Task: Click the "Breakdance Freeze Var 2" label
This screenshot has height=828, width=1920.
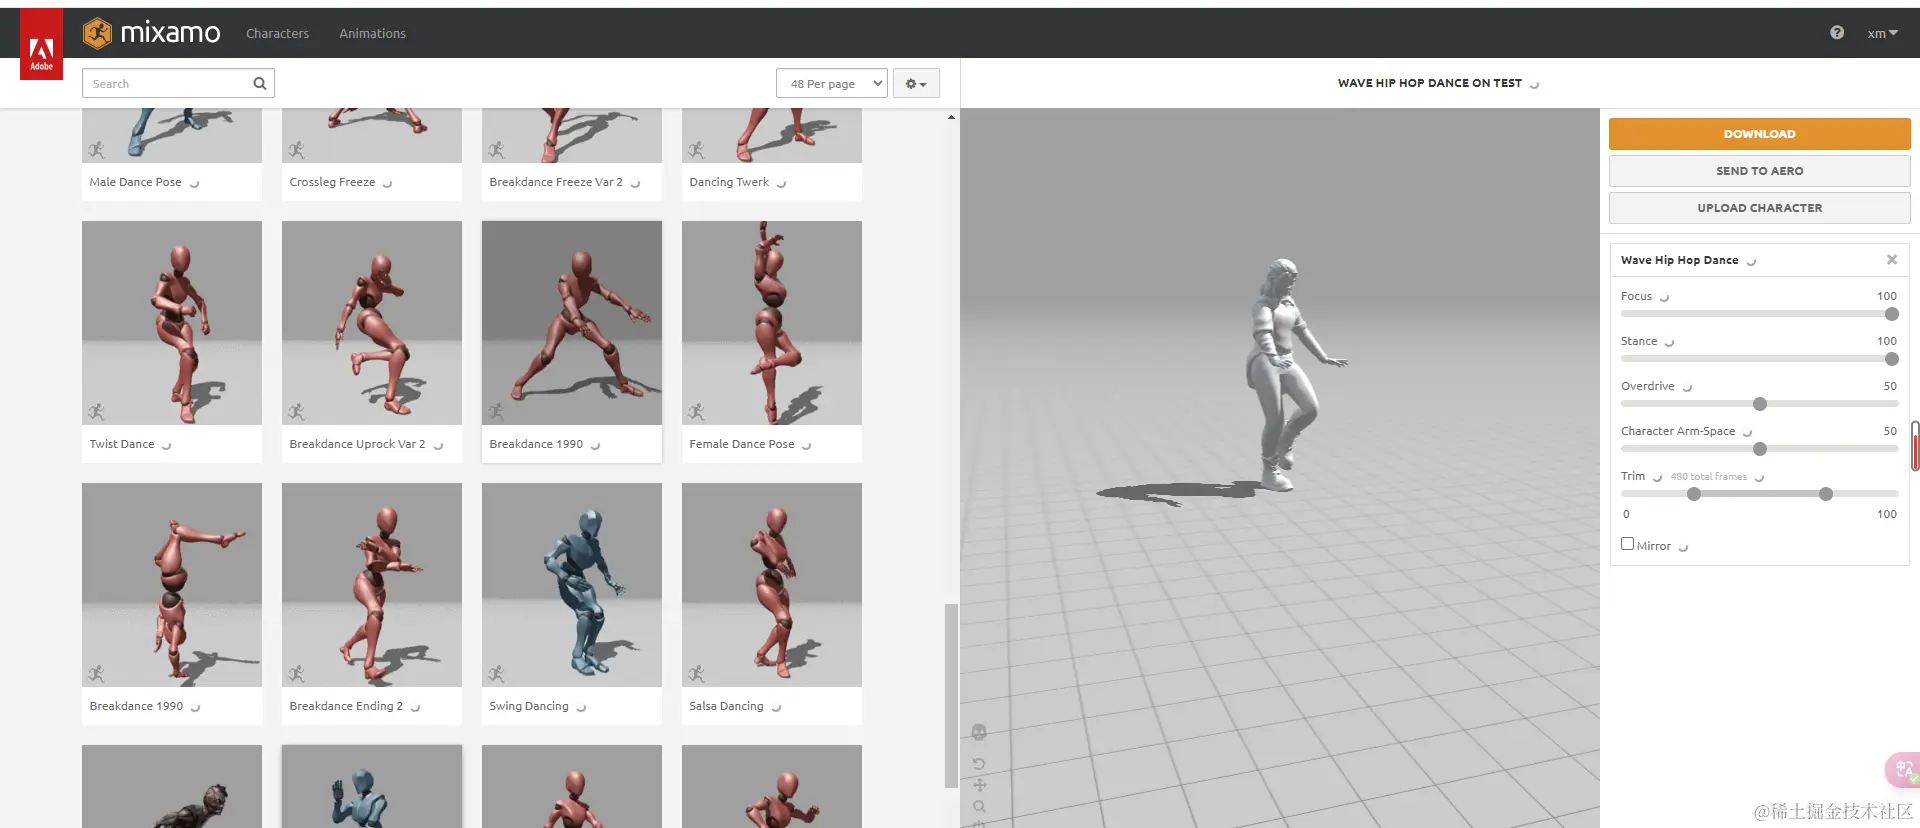Action: pos(556,182)
